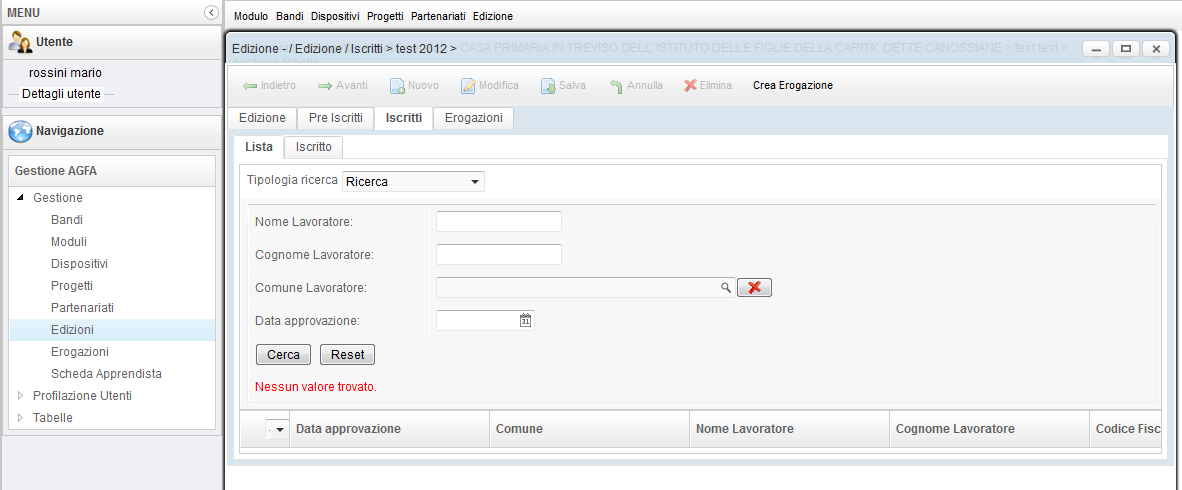Click the Annulla undo icon
The width and height of the screenshot is (1182, 490).
616,86
